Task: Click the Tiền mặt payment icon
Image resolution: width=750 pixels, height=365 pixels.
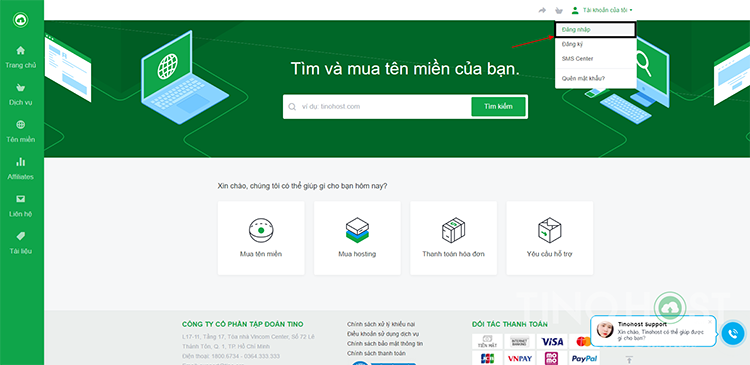Action: [x=487, y=342]
